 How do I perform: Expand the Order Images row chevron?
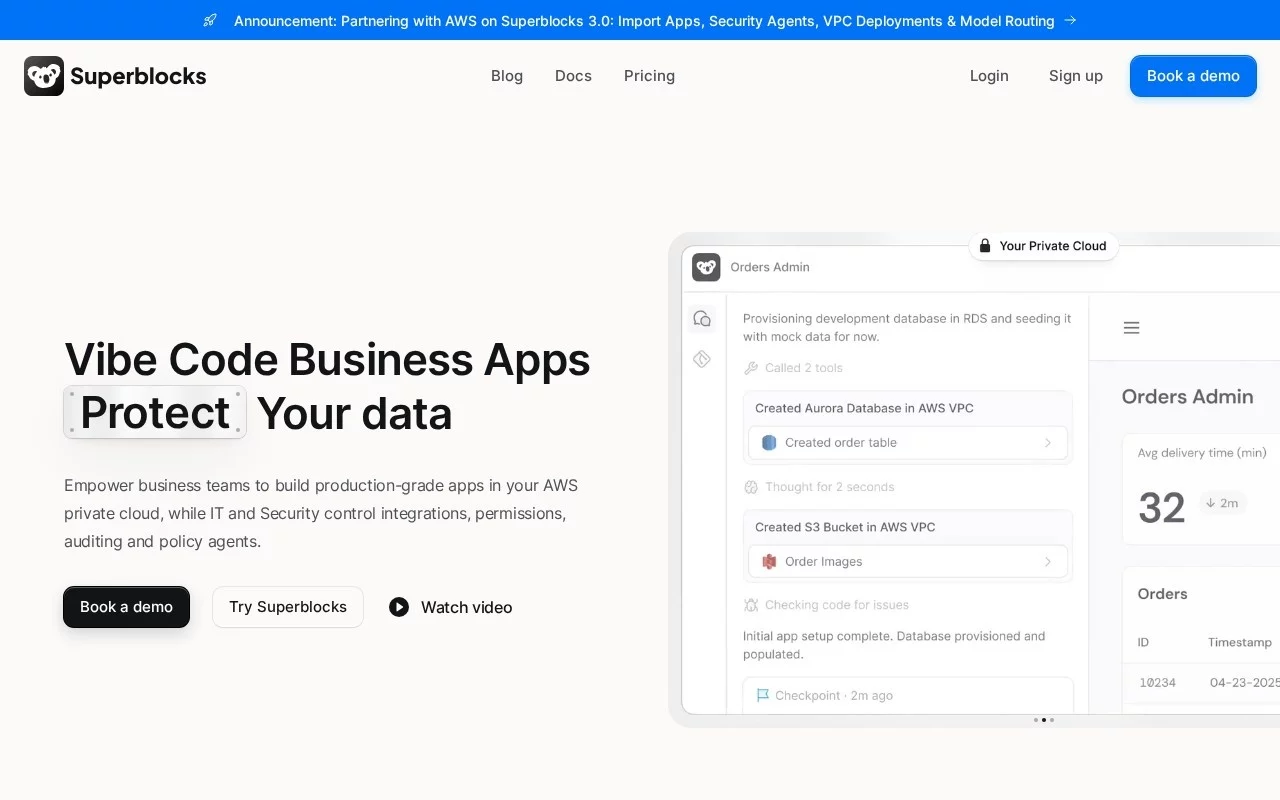[1048, 562]
